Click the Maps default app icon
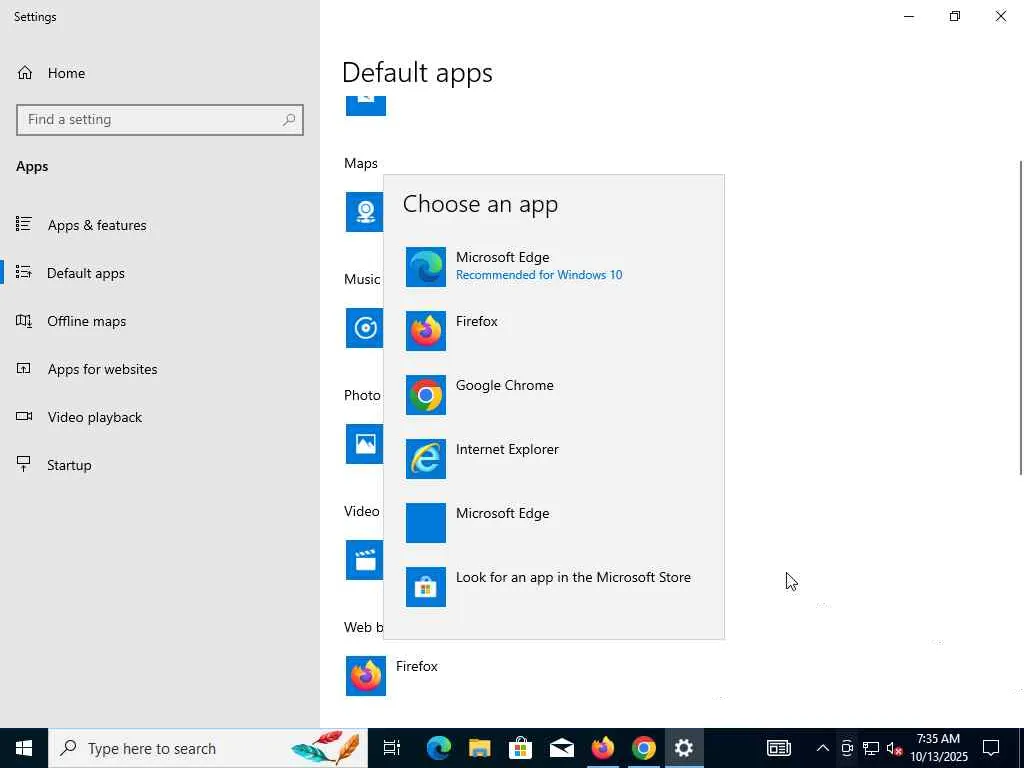Viewport: 1024px width, 768px height. [x=364, y=212]
